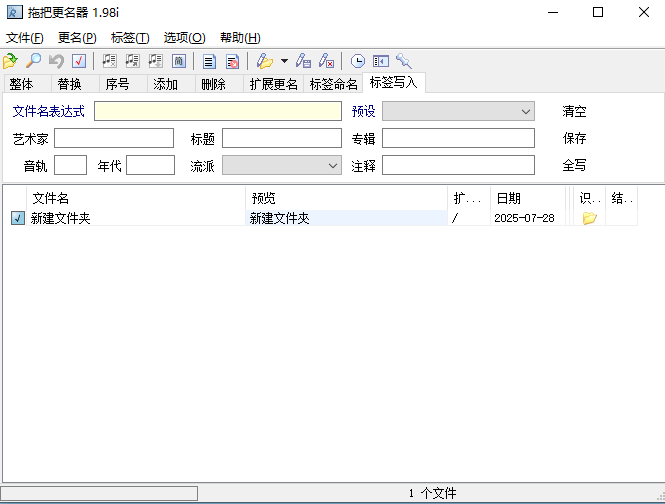Switch to the 添加 tab
This screenshot has height=504, width=665.
[x=171, y=84]
